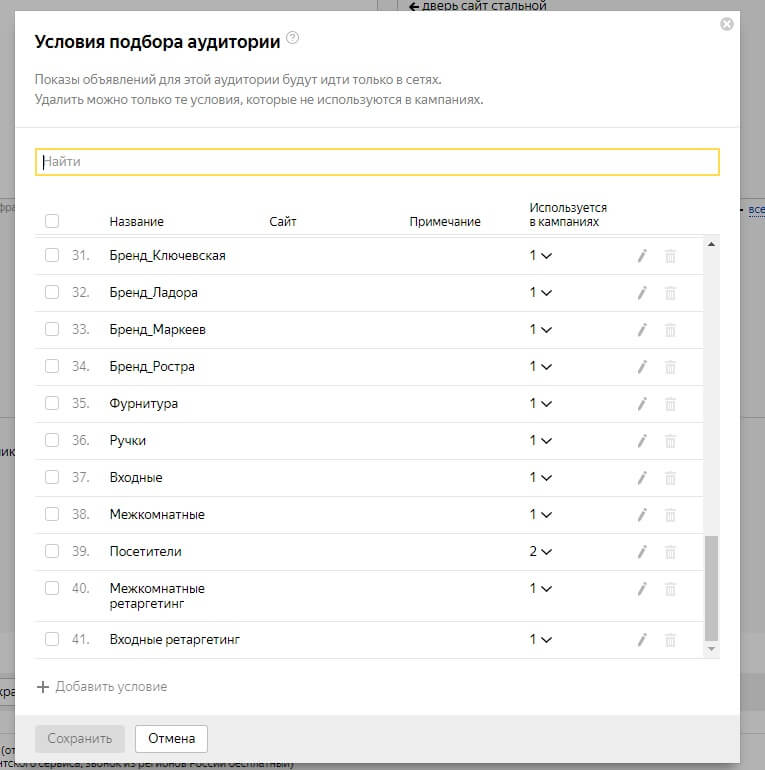Click the list scrollbar up arrow
This screenshot has height=770, width=765.
(711, 244)
